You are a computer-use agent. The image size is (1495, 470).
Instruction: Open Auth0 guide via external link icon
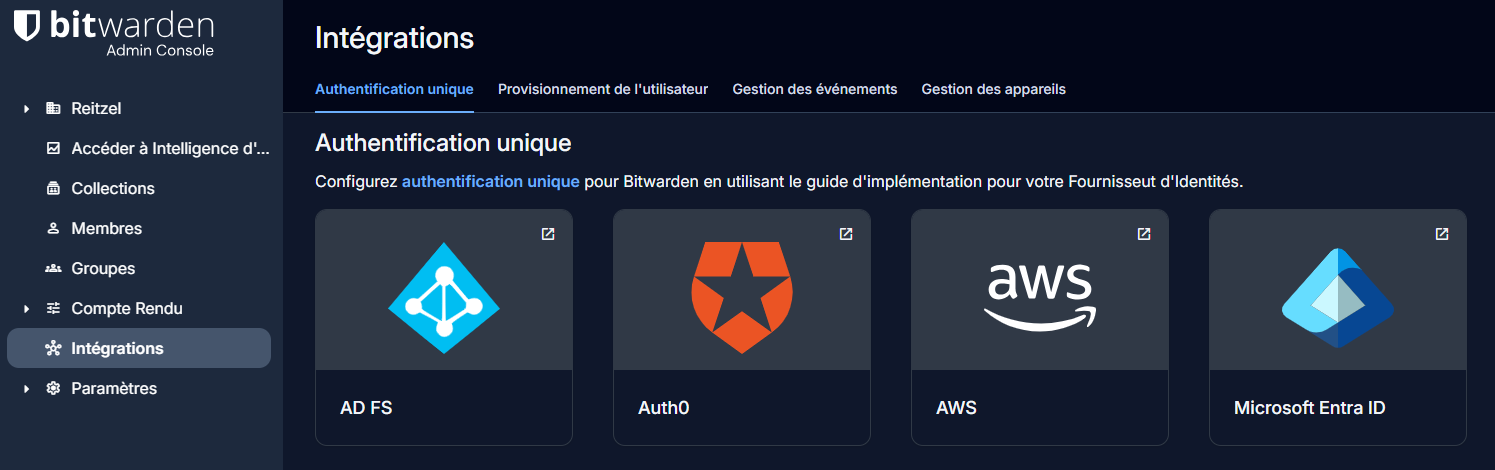(x=846, y=234)
